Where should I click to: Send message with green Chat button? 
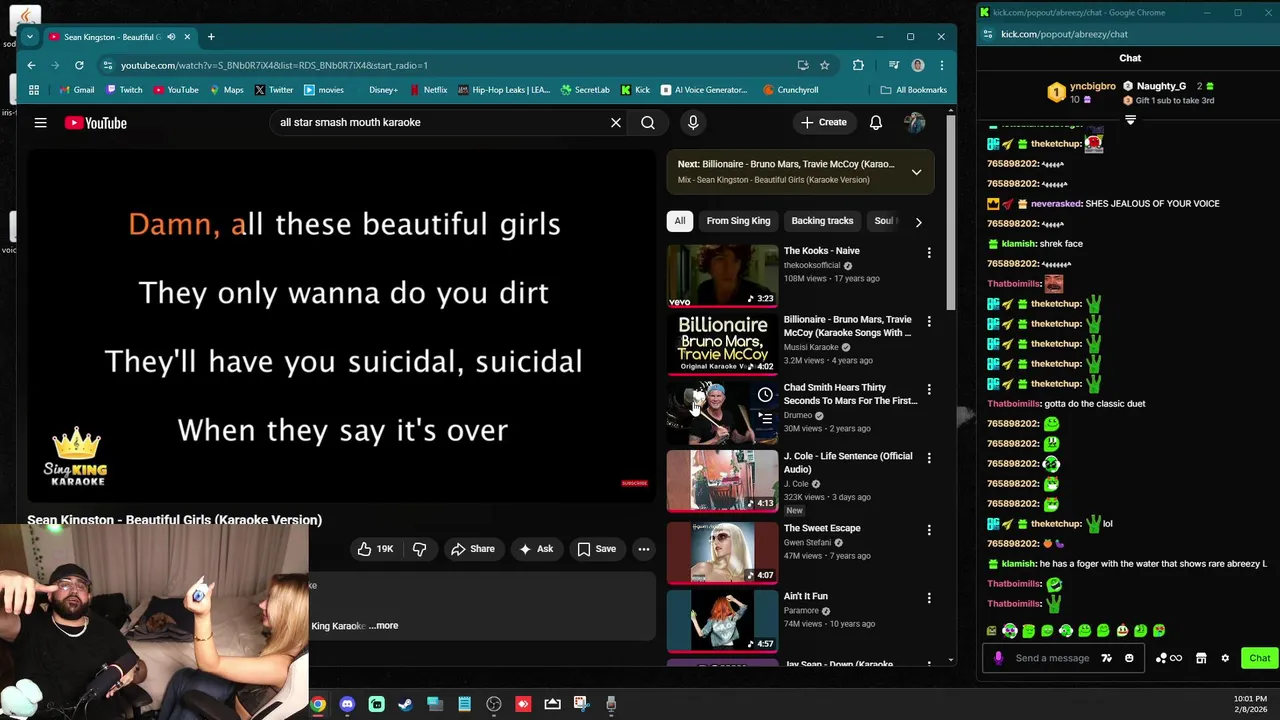(x=1259, y=658)
